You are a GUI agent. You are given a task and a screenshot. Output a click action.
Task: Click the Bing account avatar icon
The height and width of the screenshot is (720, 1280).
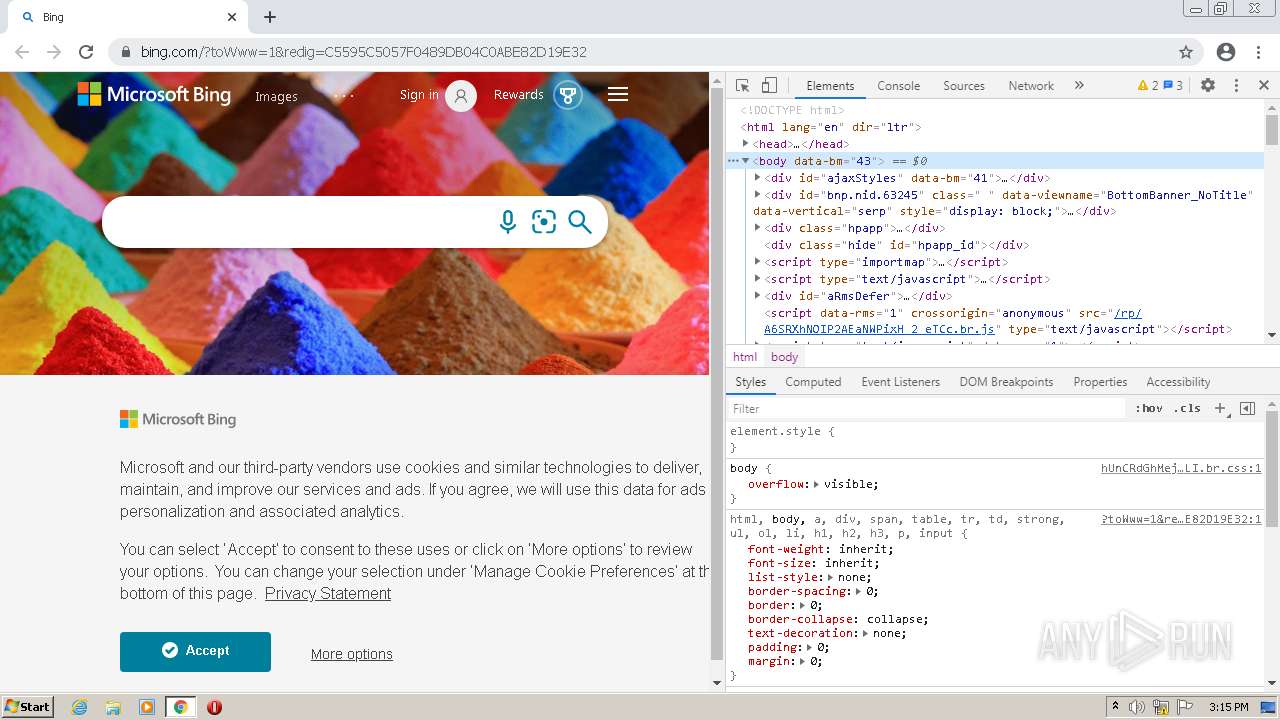click(x=461, y=96)
